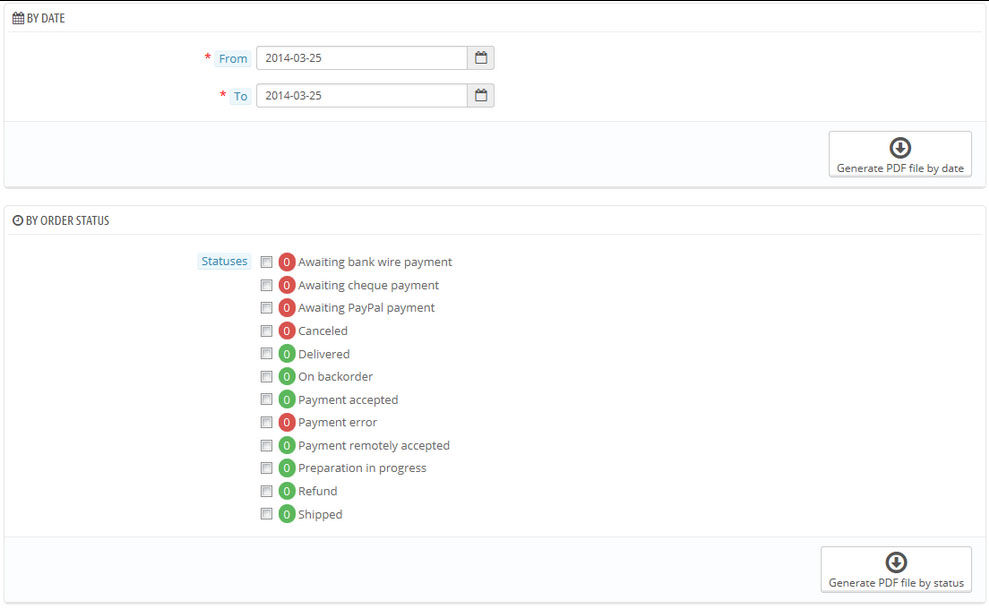
Task: Tick the Refund status checkbox
Action: click(267, 491)
